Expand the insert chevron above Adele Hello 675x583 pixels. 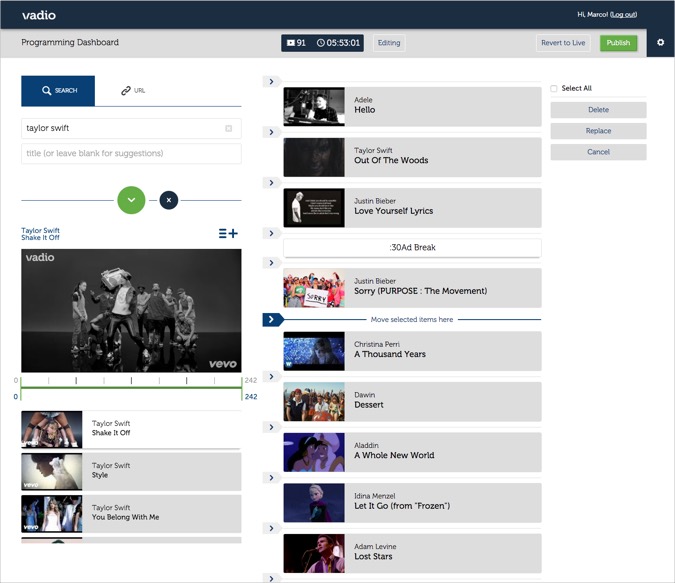point(271,81)
